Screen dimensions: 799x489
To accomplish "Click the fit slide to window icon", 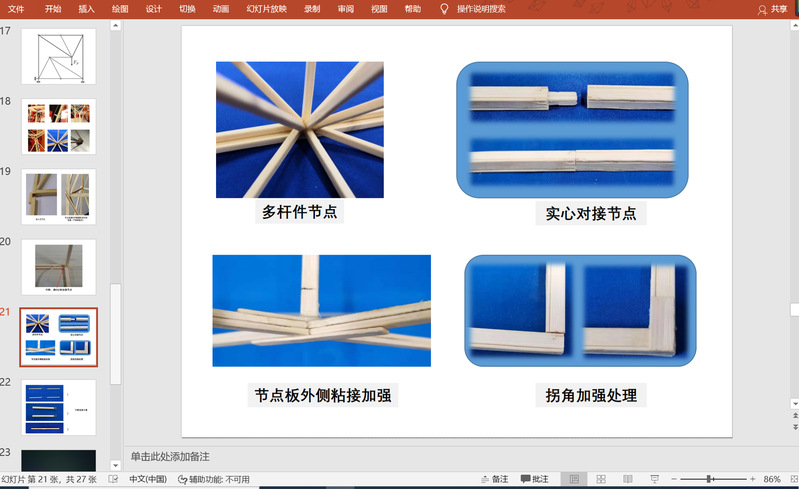I will pos(794,480).
